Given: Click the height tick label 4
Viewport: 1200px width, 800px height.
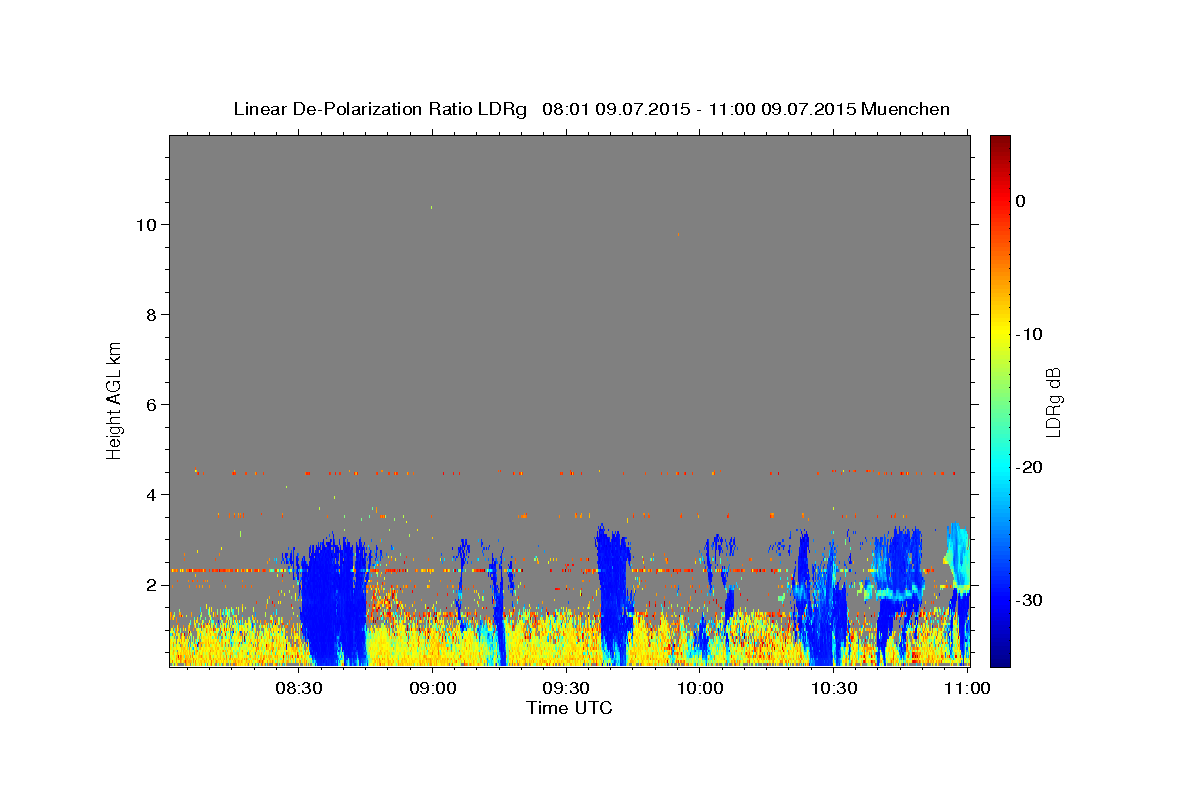Looking at the screenshot, I should pos(152,494).
